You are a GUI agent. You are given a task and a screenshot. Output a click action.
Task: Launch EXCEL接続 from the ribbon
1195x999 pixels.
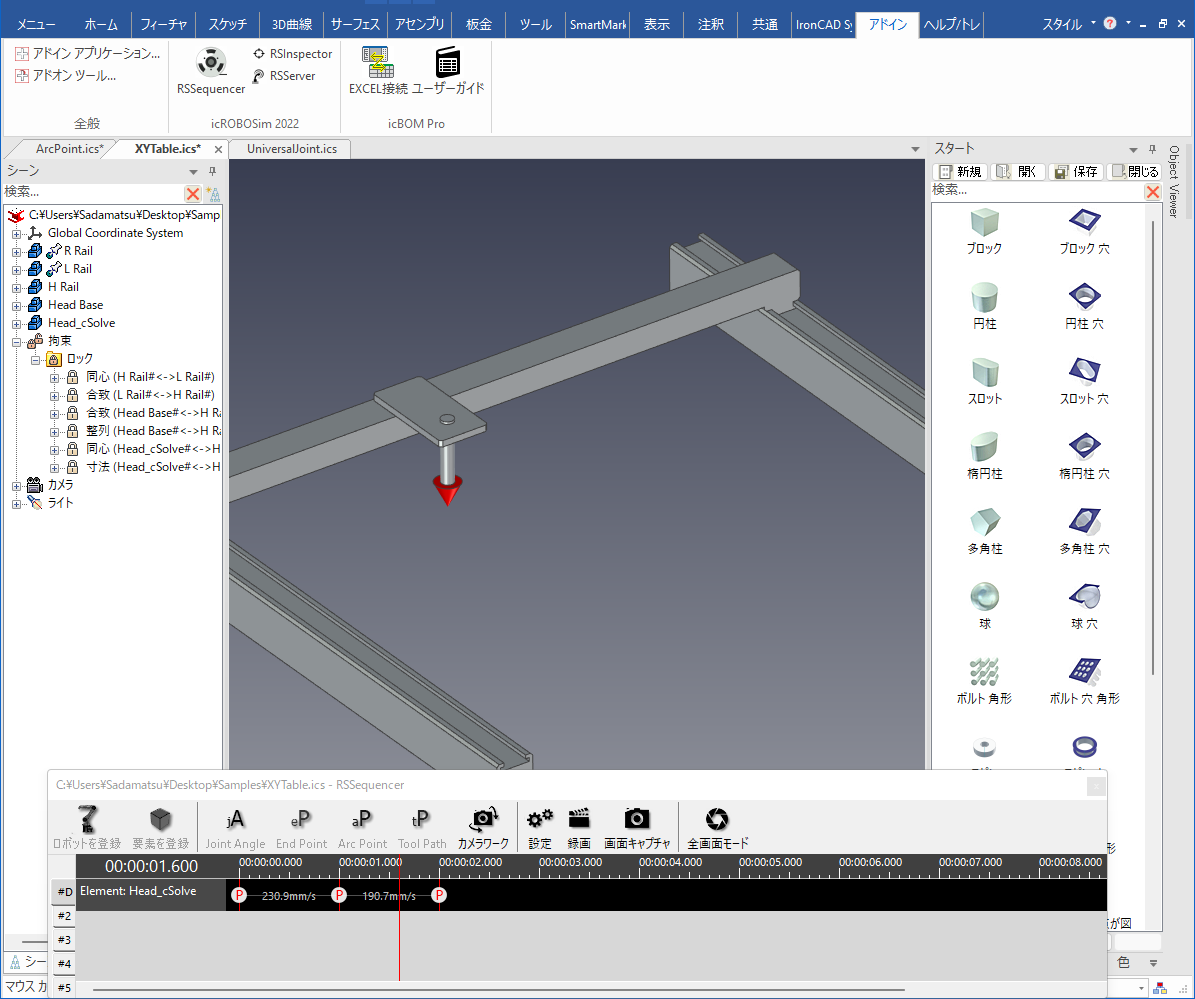pyautogui.click(x=378, y=71)
